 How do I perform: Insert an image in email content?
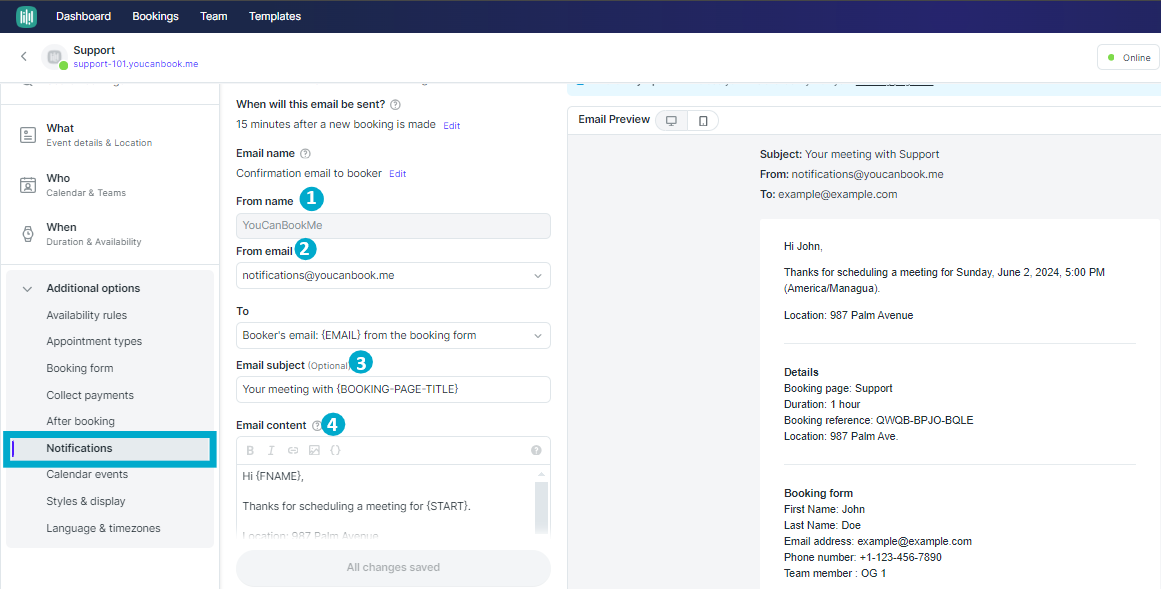coord(314,450)
